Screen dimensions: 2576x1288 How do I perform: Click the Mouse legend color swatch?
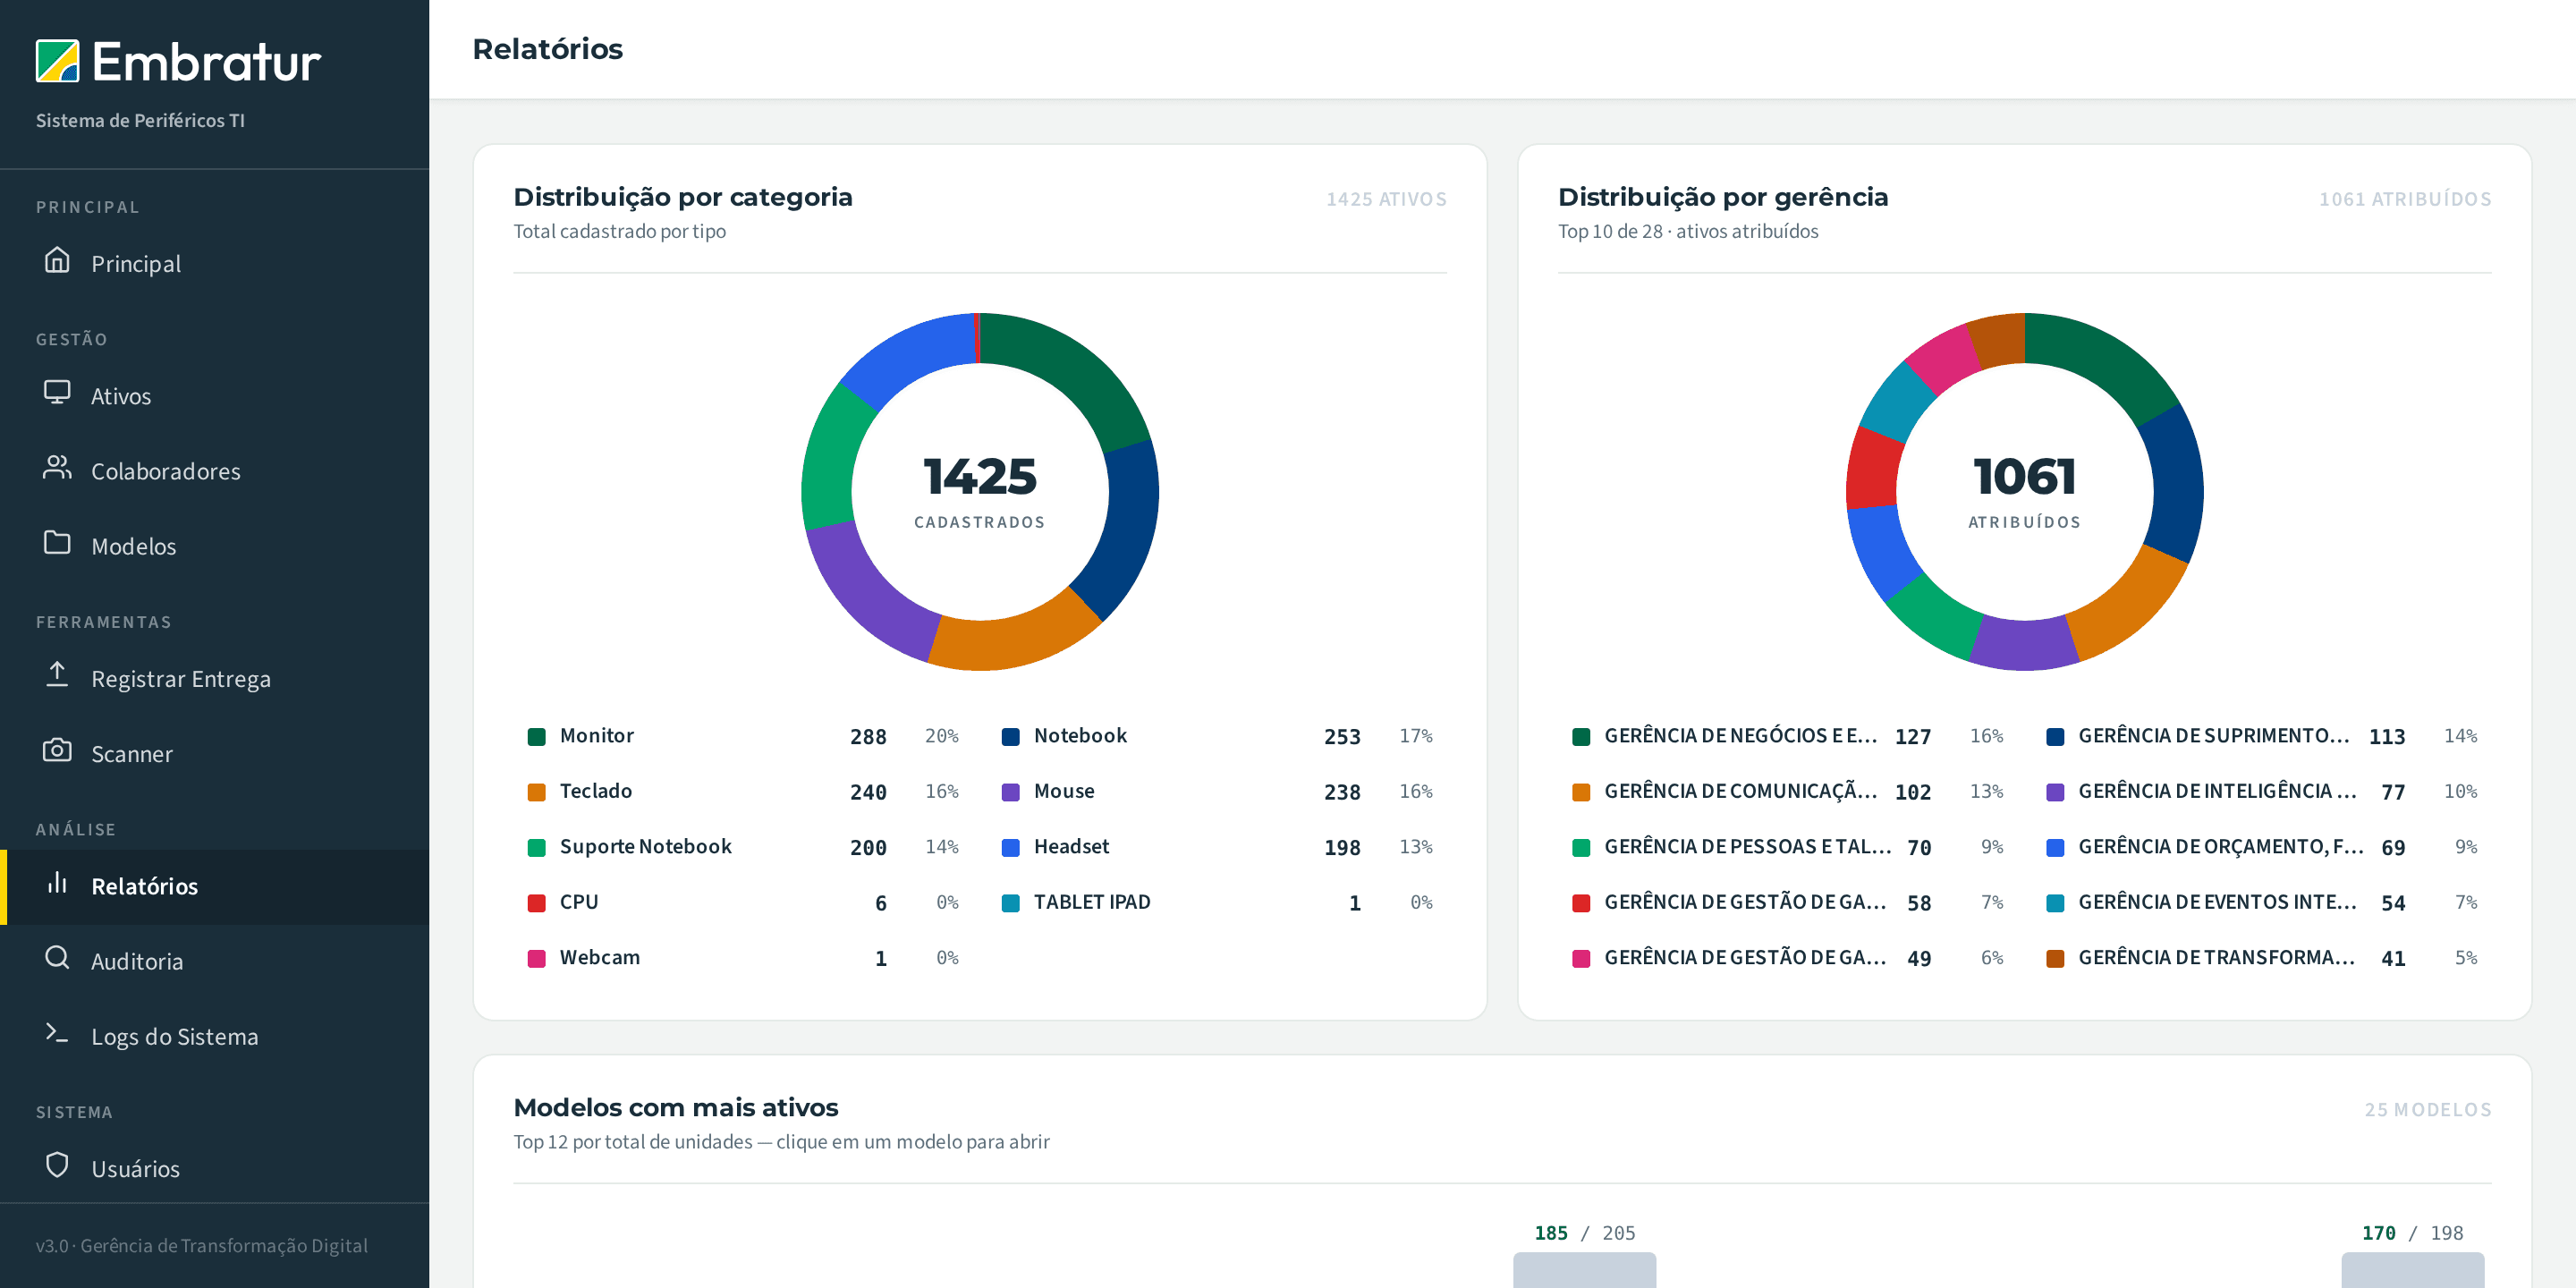pyautogui.click(x=1011, y=792)
